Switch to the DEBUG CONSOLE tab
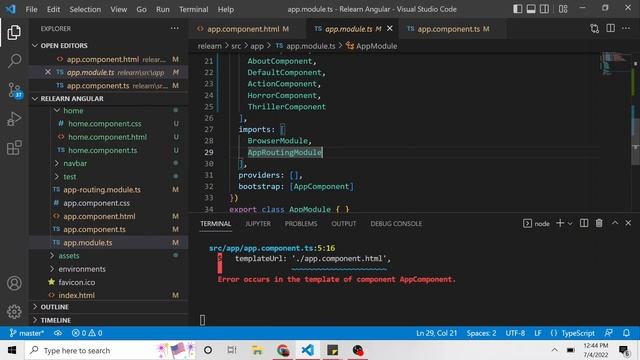 [x=396, y=224]
